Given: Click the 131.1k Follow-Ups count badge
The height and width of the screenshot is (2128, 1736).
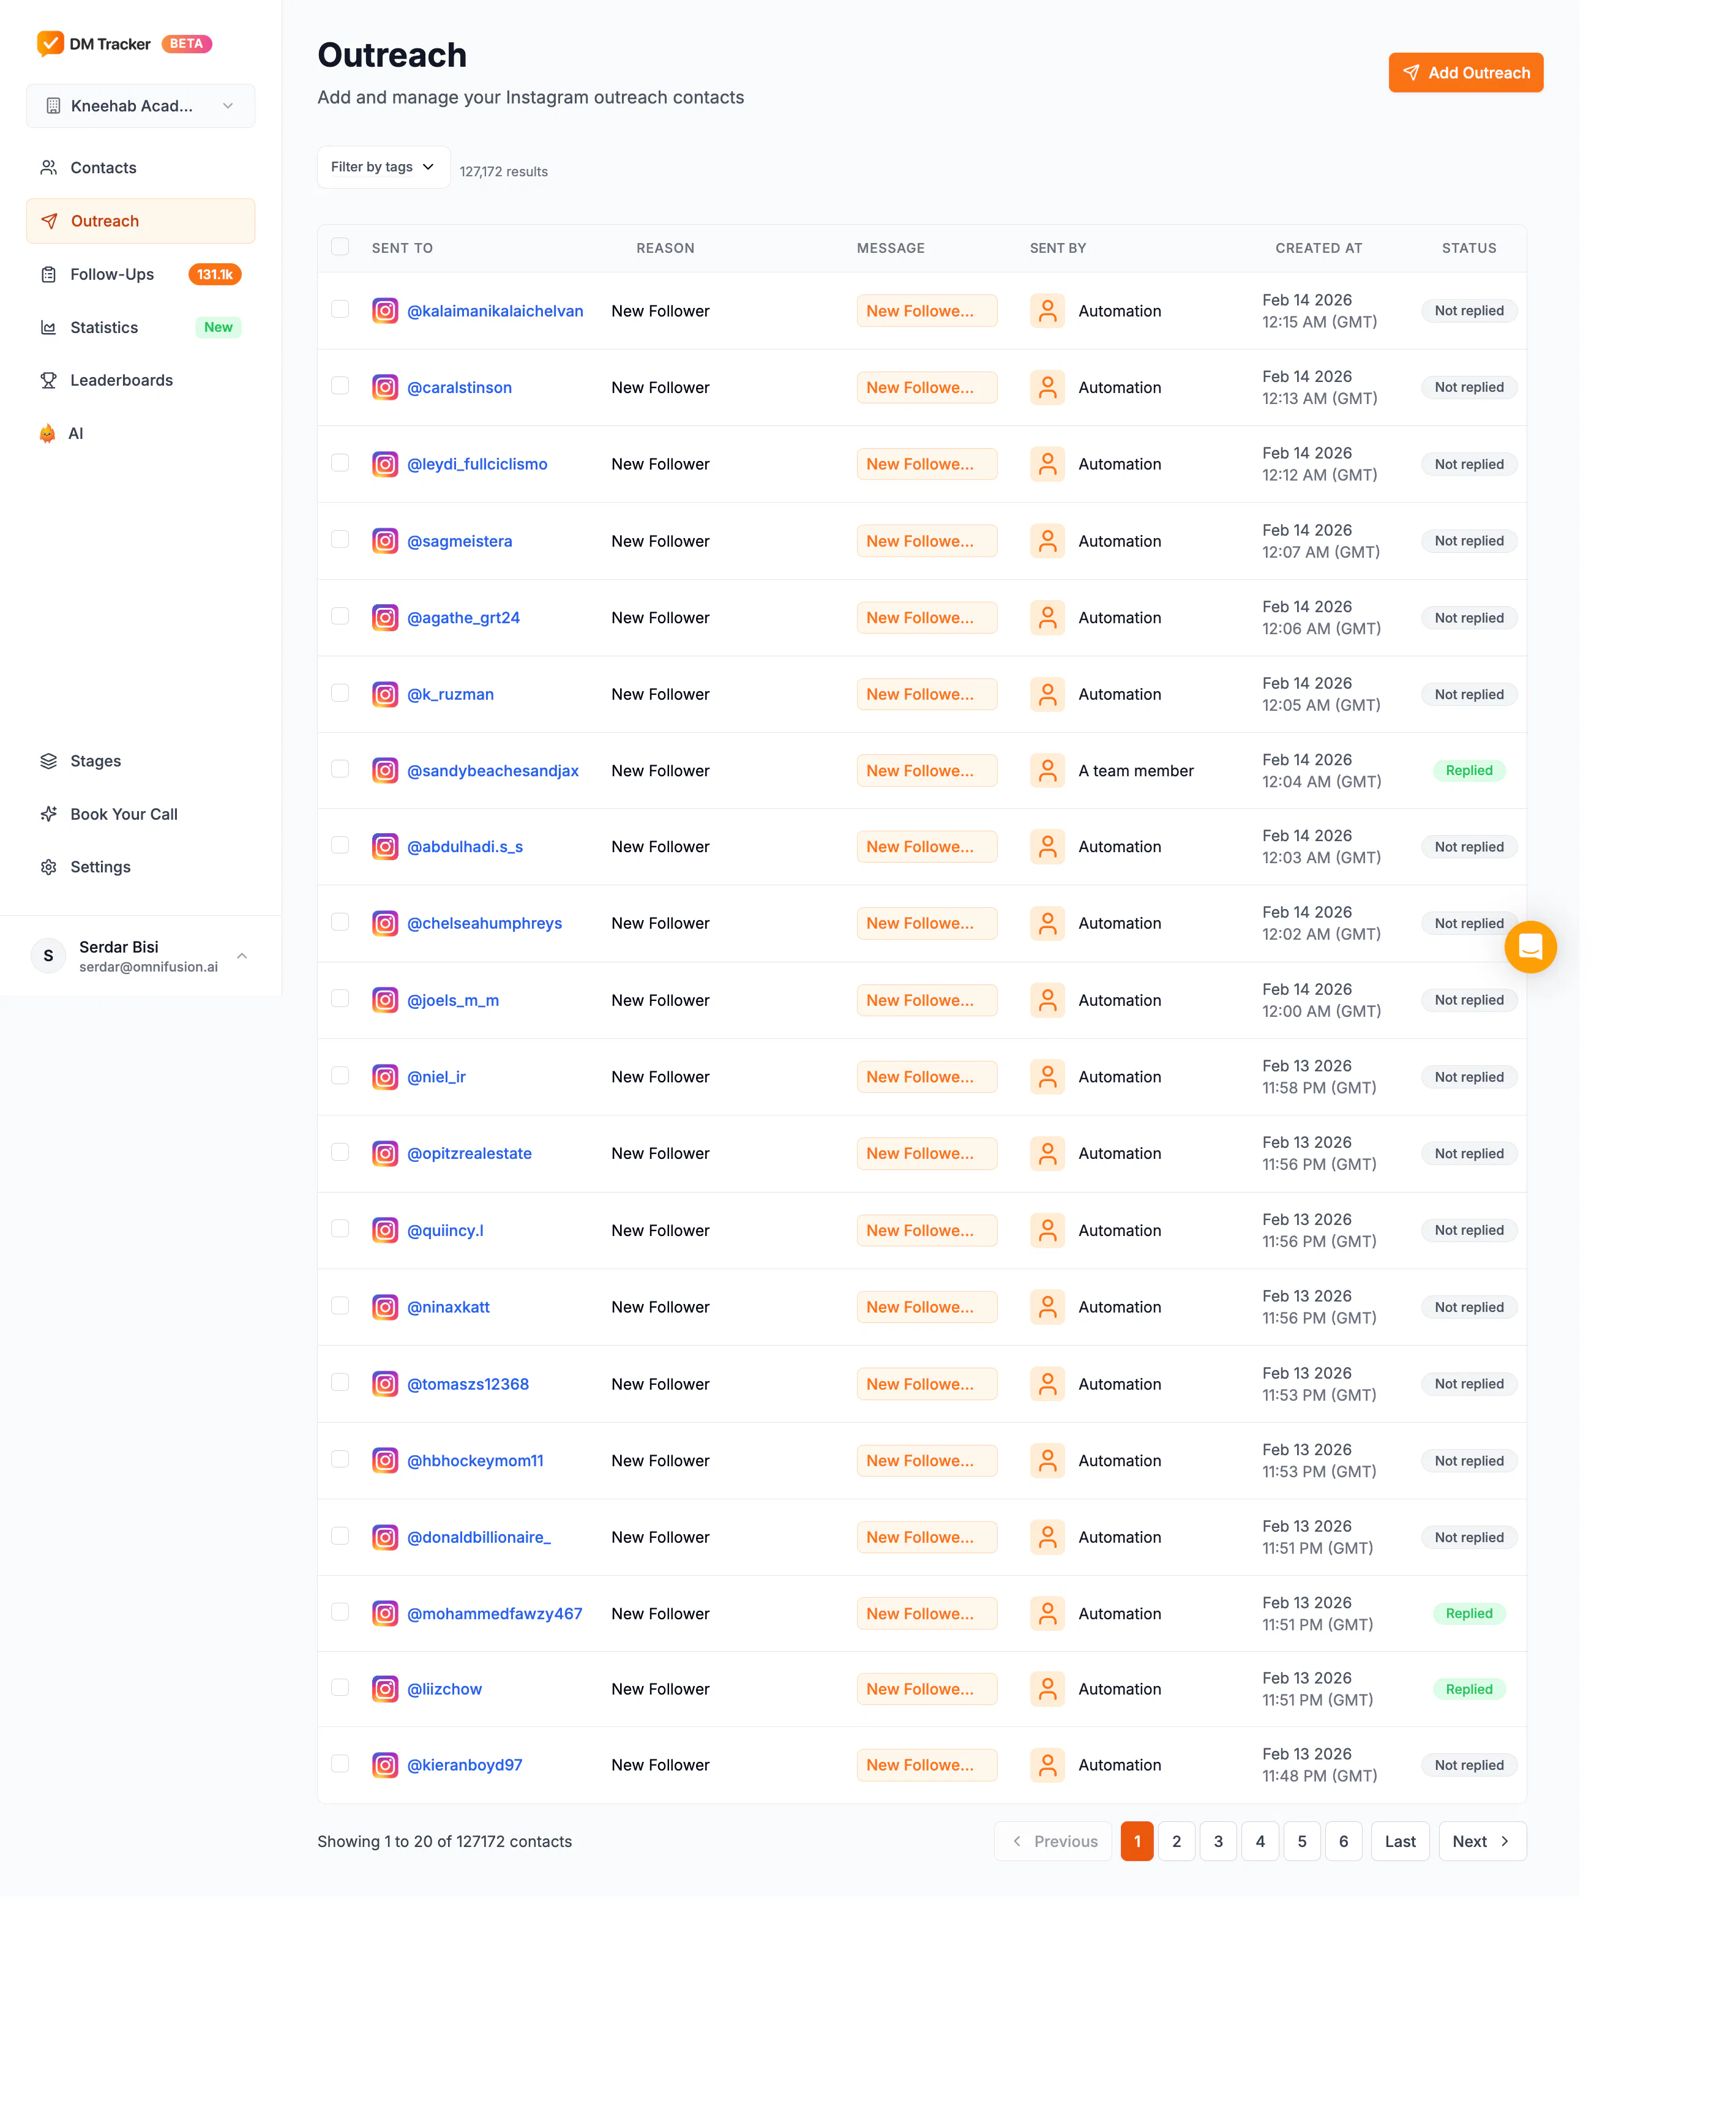Looking at the screenshot, I should tap(215, 274).
